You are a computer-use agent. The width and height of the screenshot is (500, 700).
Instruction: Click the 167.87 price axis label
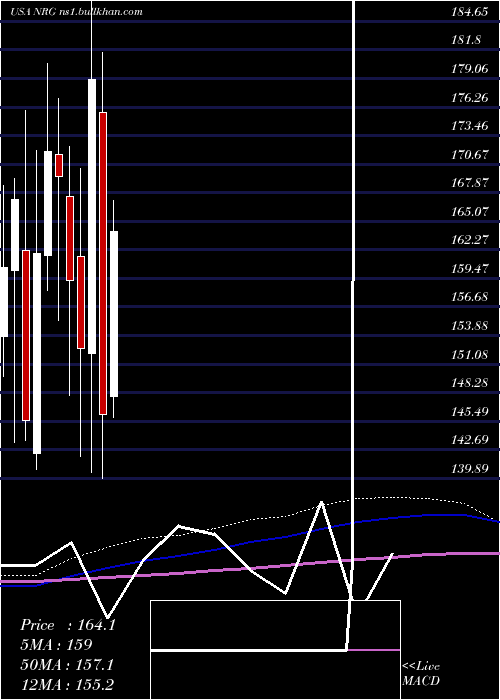point(469,183)
